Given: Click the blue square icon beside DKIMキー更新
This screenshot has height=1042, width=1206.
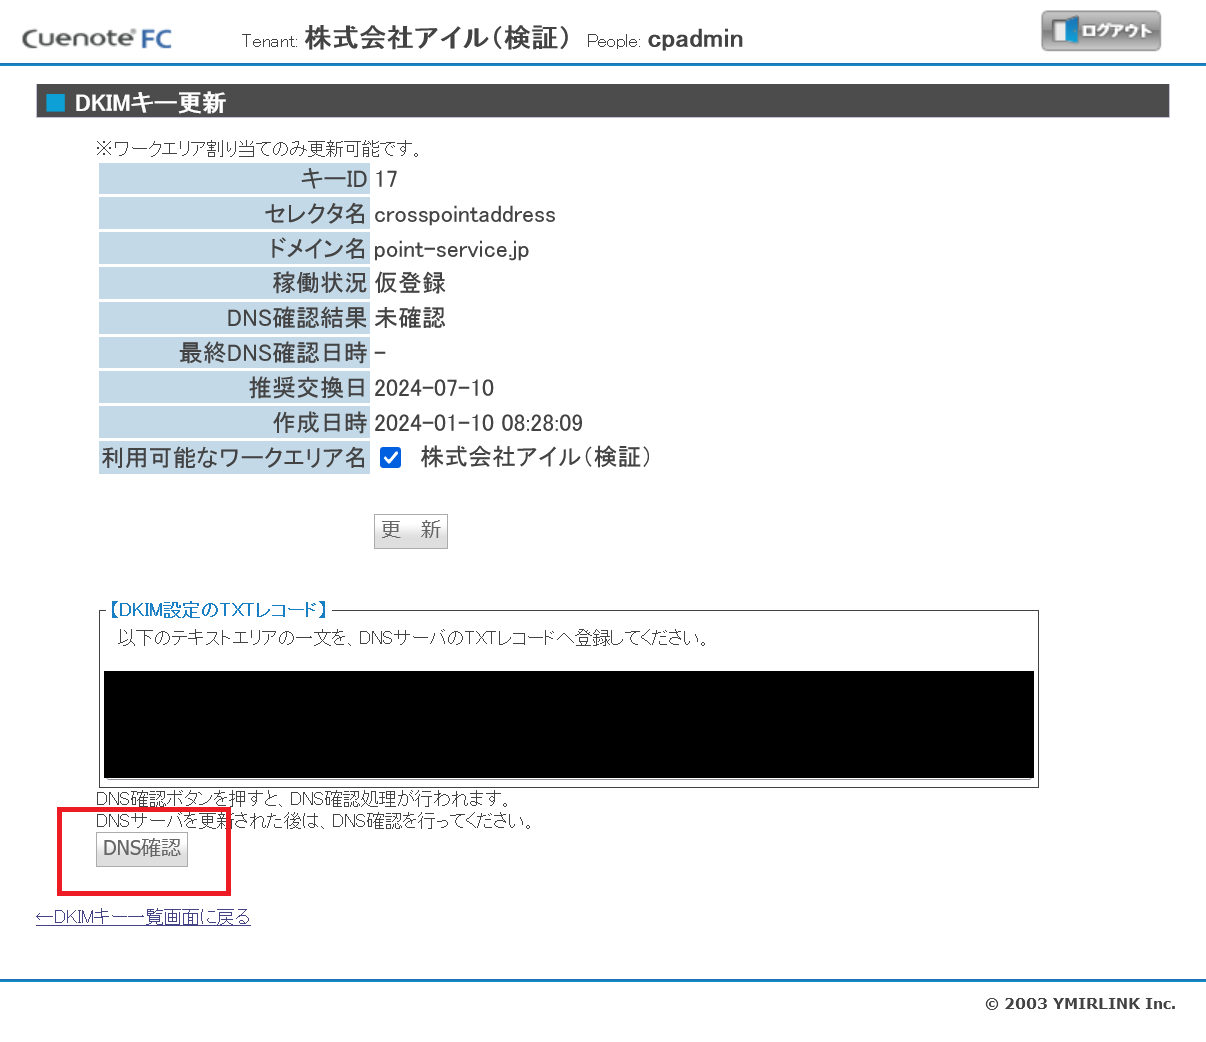Looking at the screenshot, I should [x=55, y=101].
